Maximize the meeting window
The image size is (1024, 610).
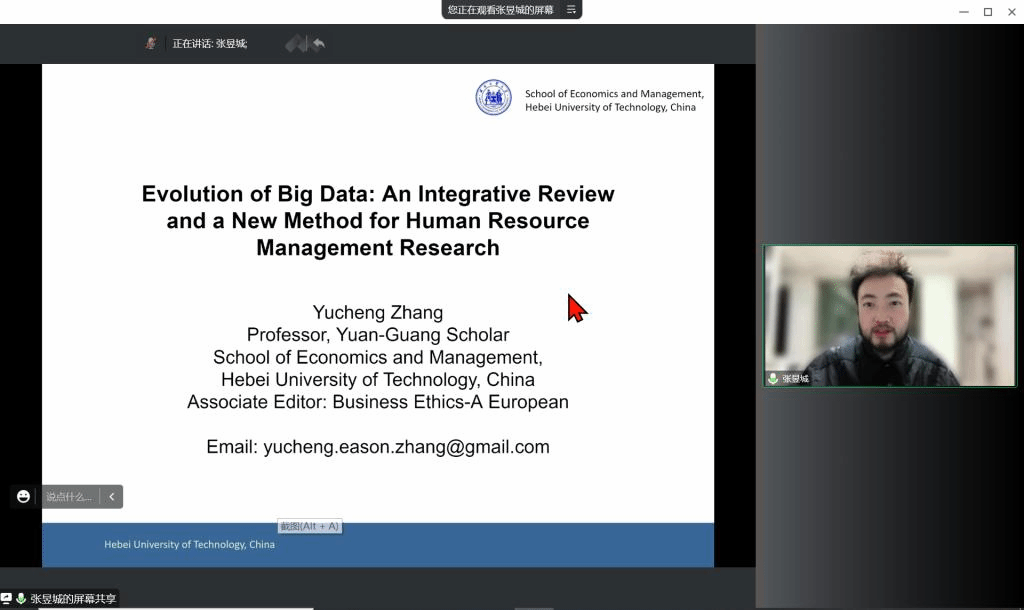tap(987, 11)
